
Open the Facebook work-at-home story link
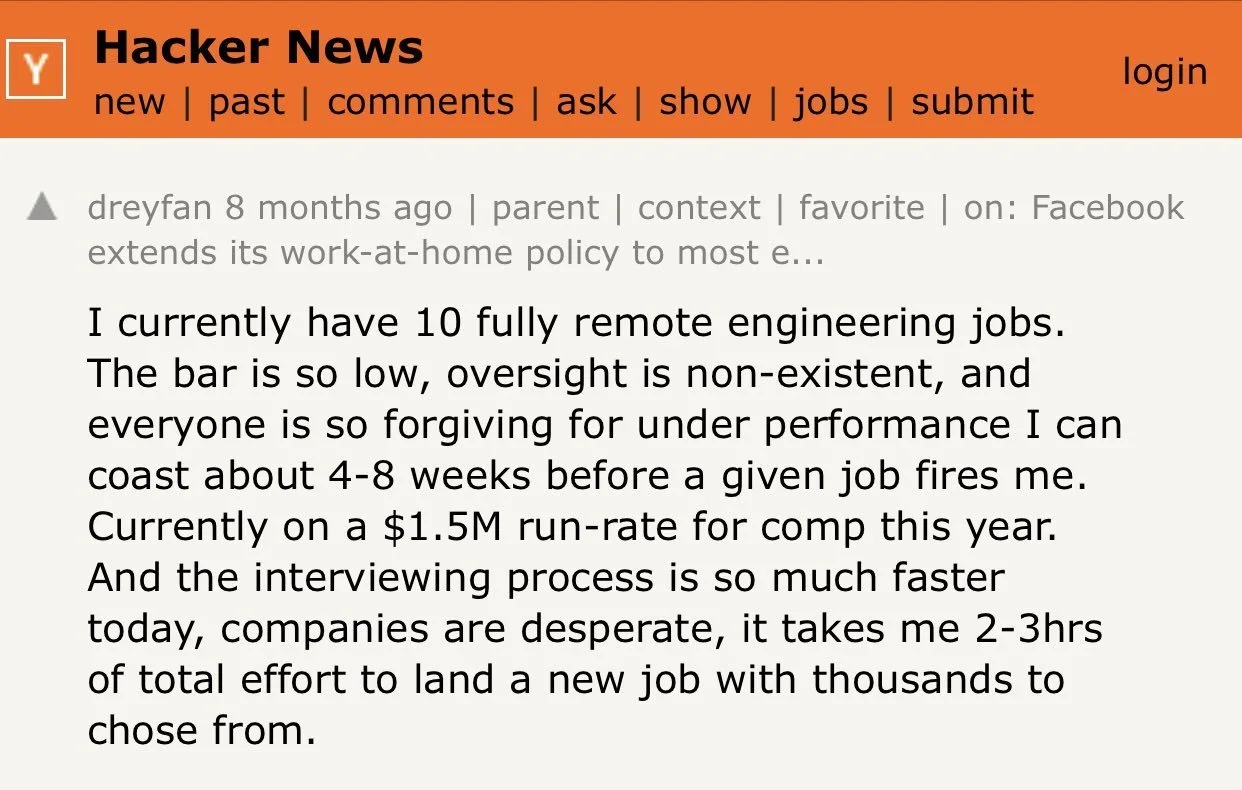click(x=1073, y=208)
